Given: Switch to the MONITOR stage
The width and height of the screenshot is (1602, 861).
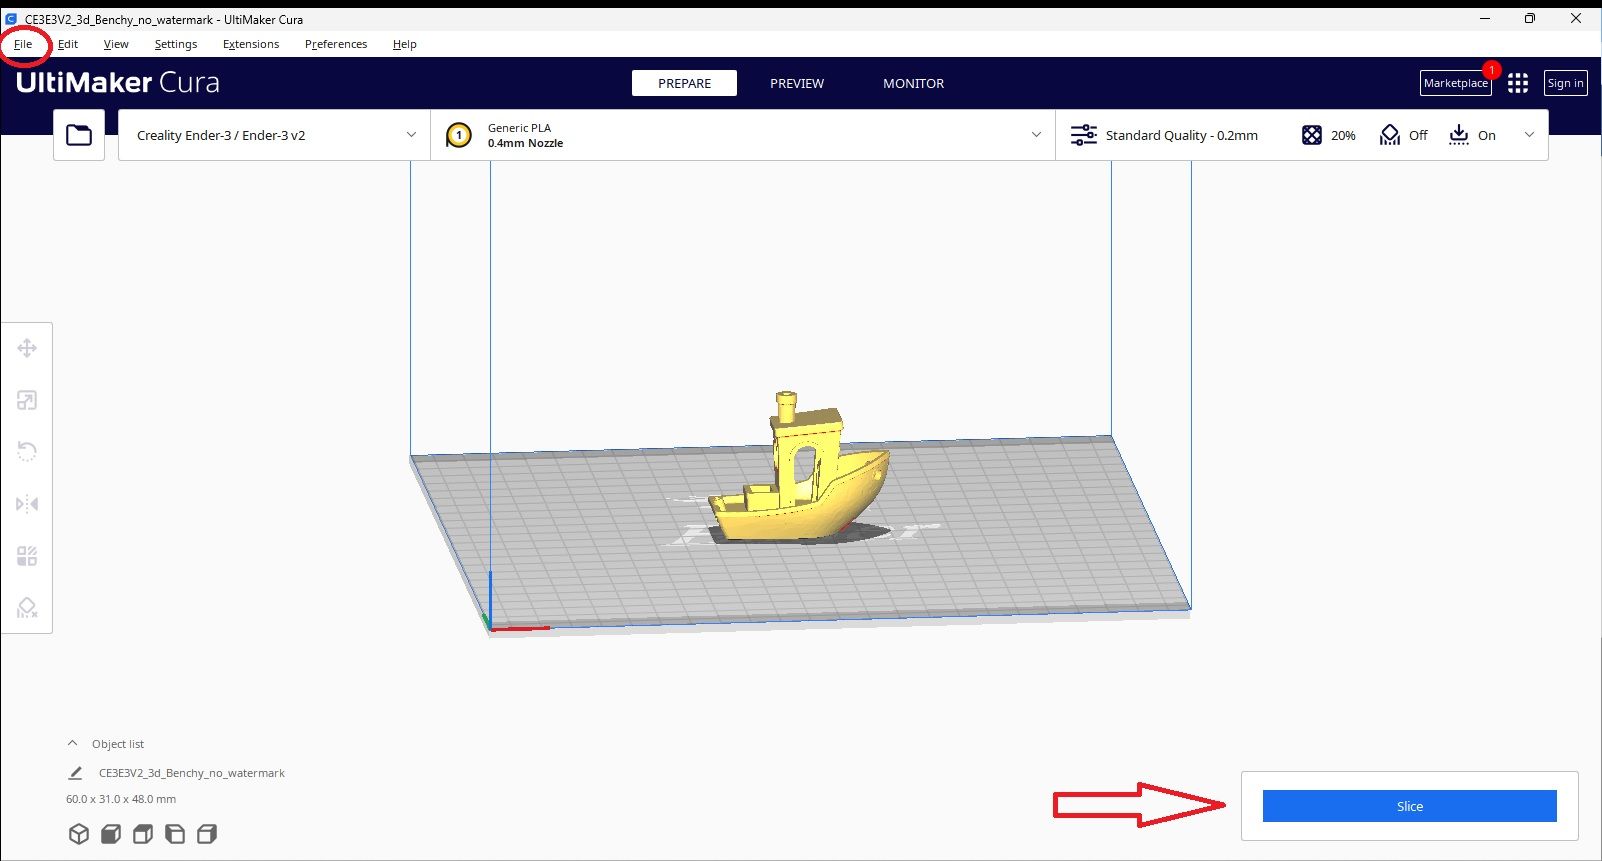Looking at the screenshot, I should (x=913, y=83).
